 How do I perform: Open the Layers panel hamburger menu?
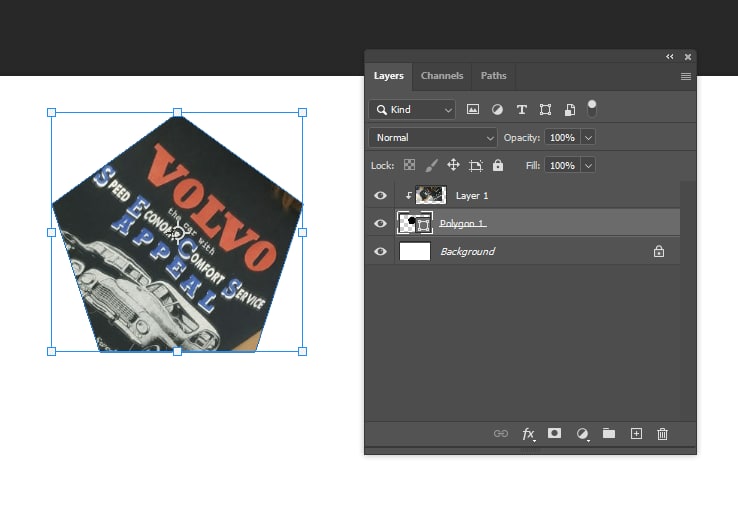(686, 76)
